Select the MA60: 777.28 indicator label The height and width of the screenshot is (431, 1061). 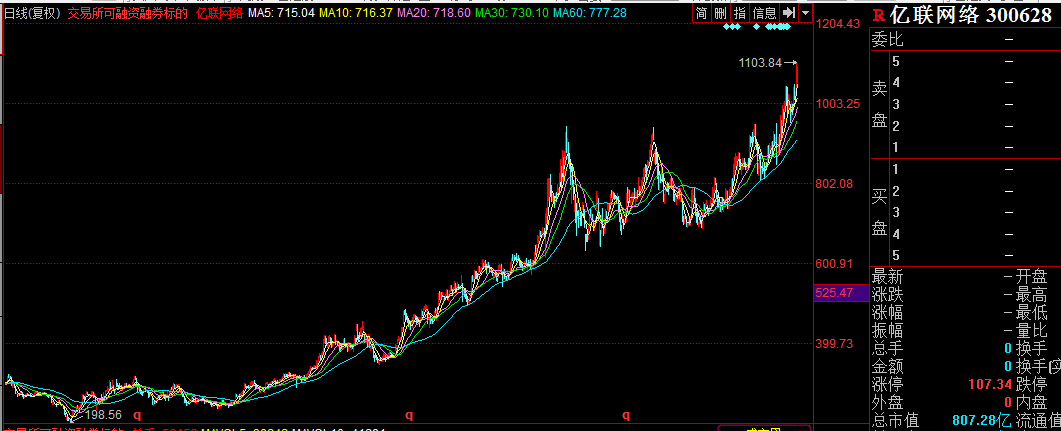click(x=589, y=13)
